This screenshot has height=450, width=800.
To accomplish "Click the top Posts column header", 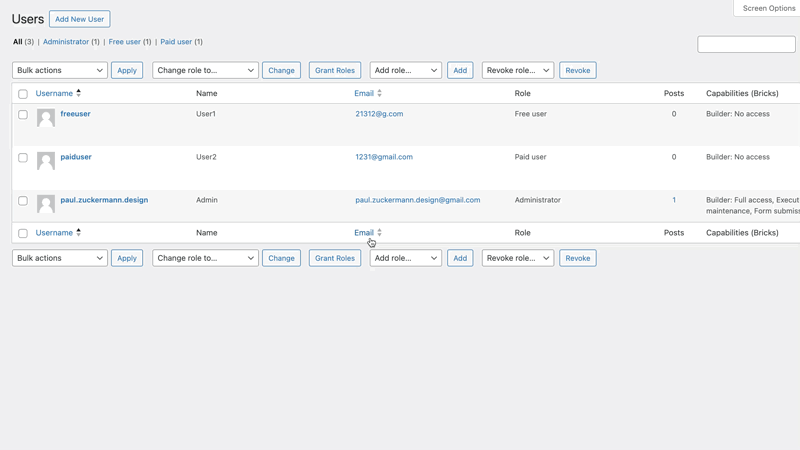I will [674, 93].
